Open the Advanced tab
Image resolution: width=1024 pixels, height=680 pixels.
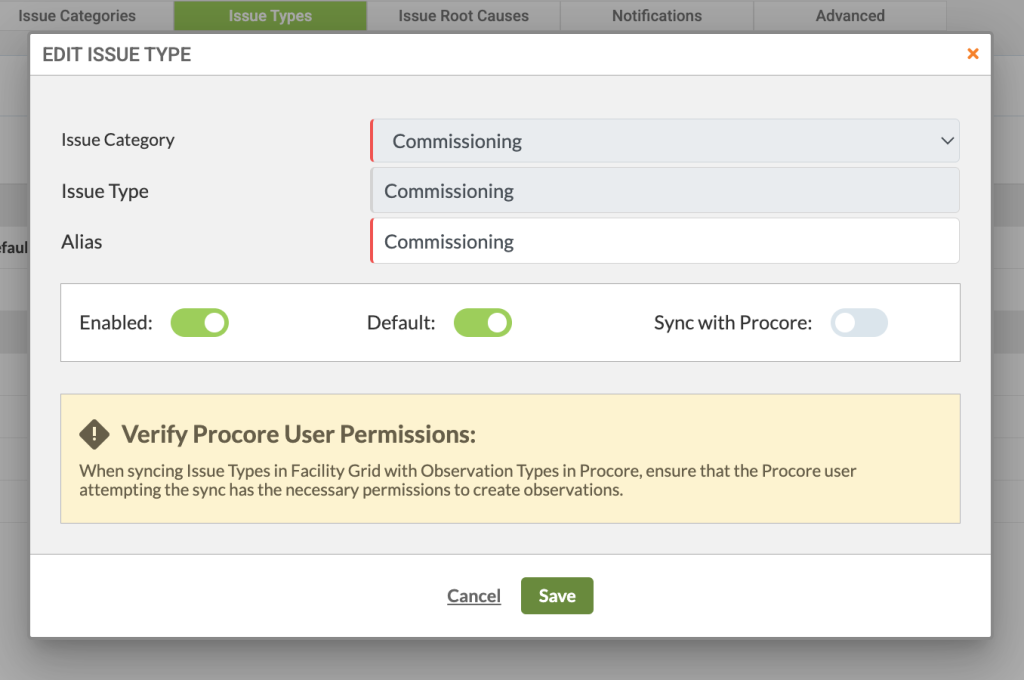[850, 16]
